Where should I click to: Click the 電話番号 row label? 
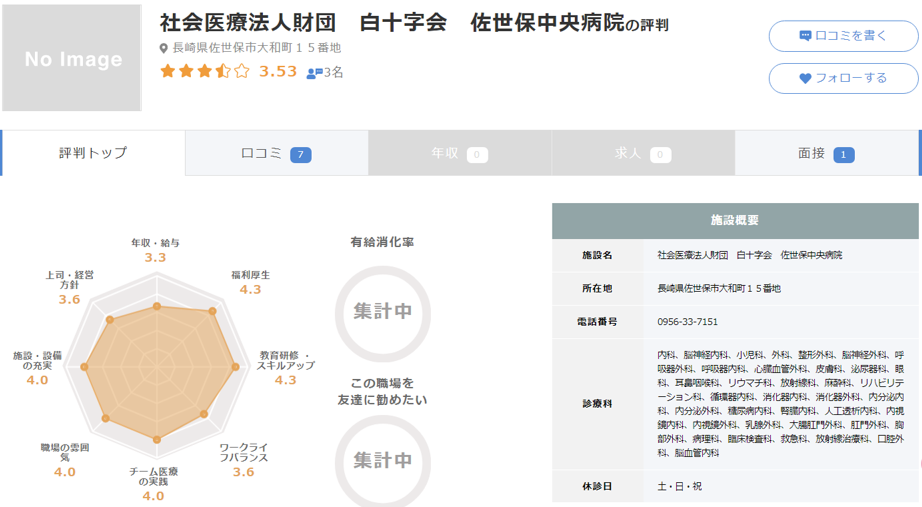[x=597, y=322]
